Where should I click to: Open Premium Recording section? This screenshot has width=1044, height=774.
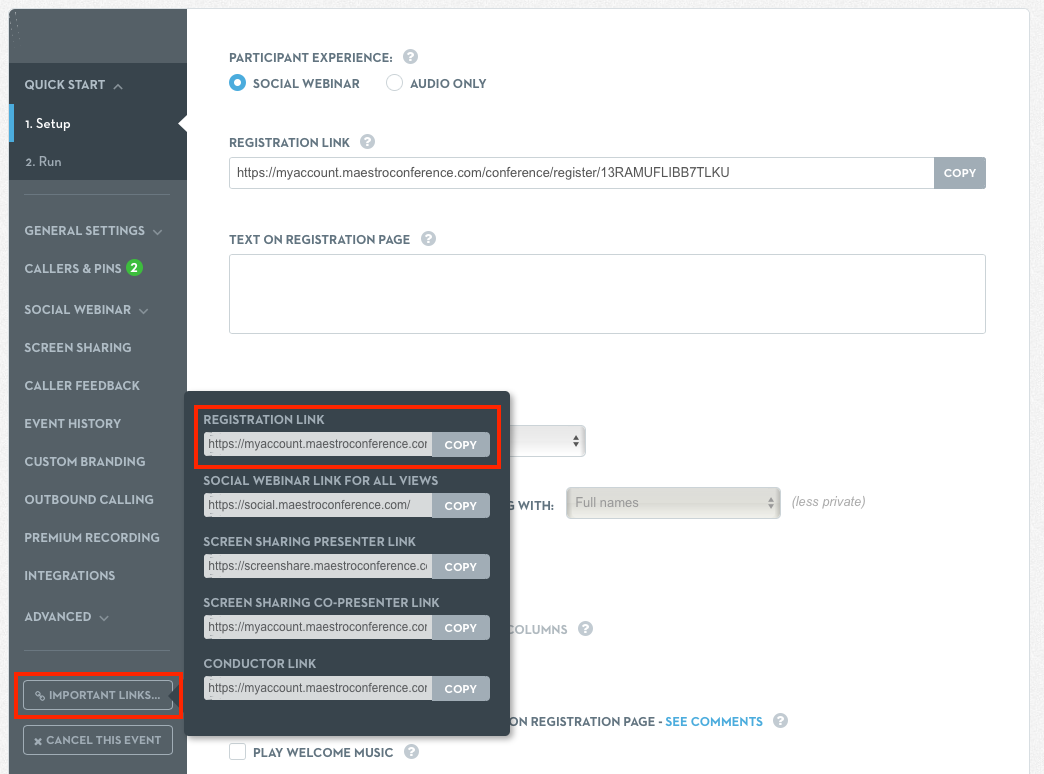[x=92, y=538]
